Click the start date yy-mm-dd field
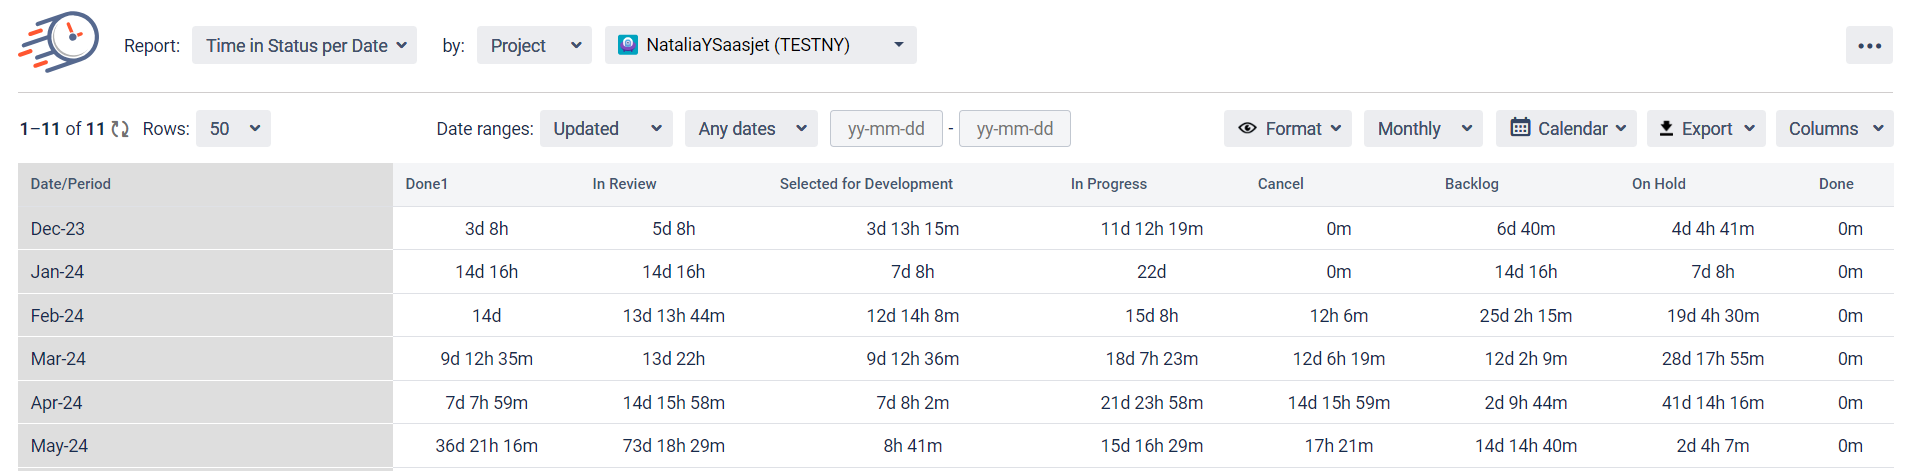Image resolution: width=1912 pixels, height=471 pixels. pyautogui.click(x=886, y=128)
